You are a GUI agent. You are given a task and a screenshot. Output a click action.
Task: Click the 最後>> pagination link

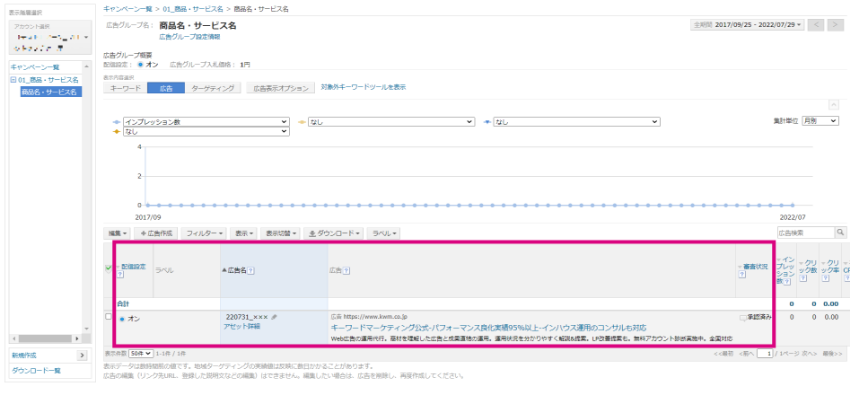click(x=832, y=353)
